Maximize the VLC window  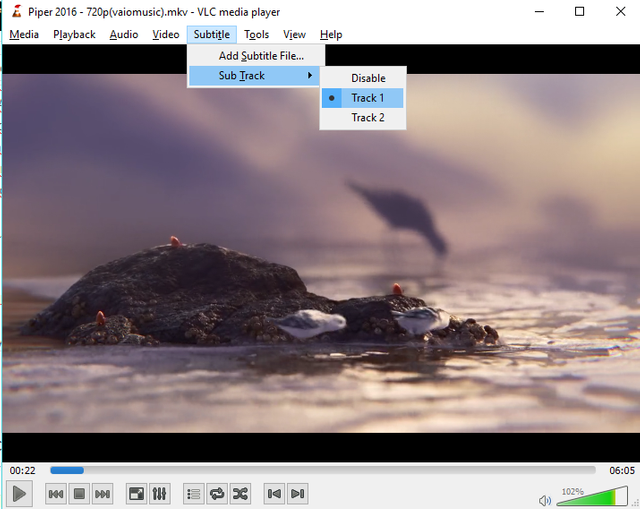(x=580, y=11)
